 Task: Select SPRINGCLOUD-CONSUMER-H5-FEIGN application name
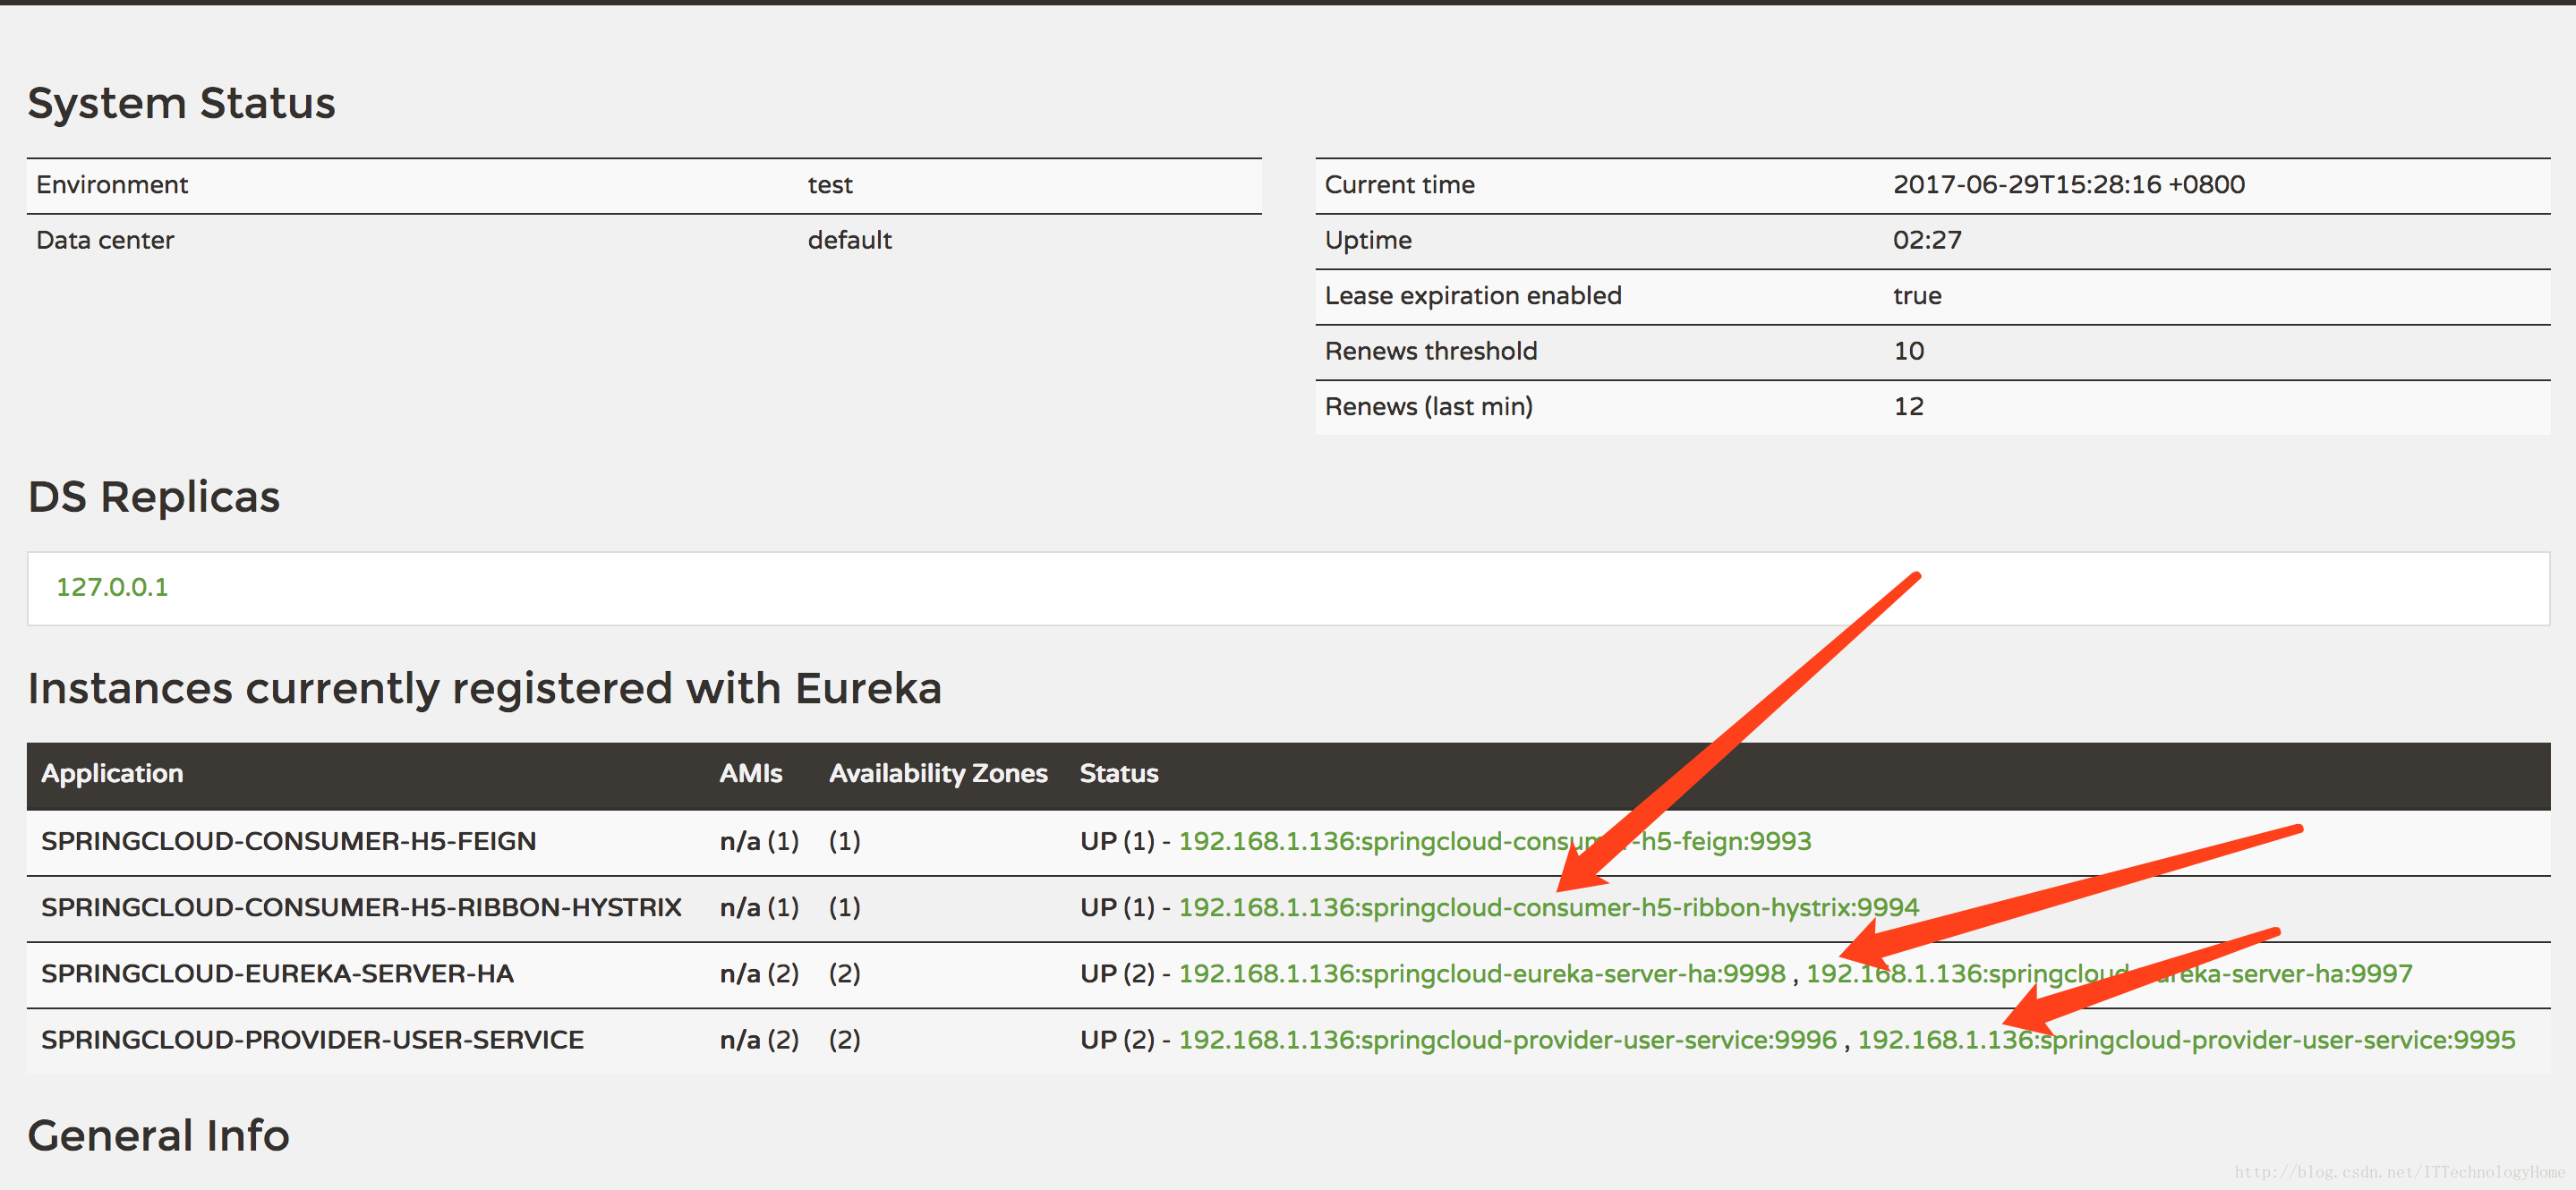click(289, 841)
